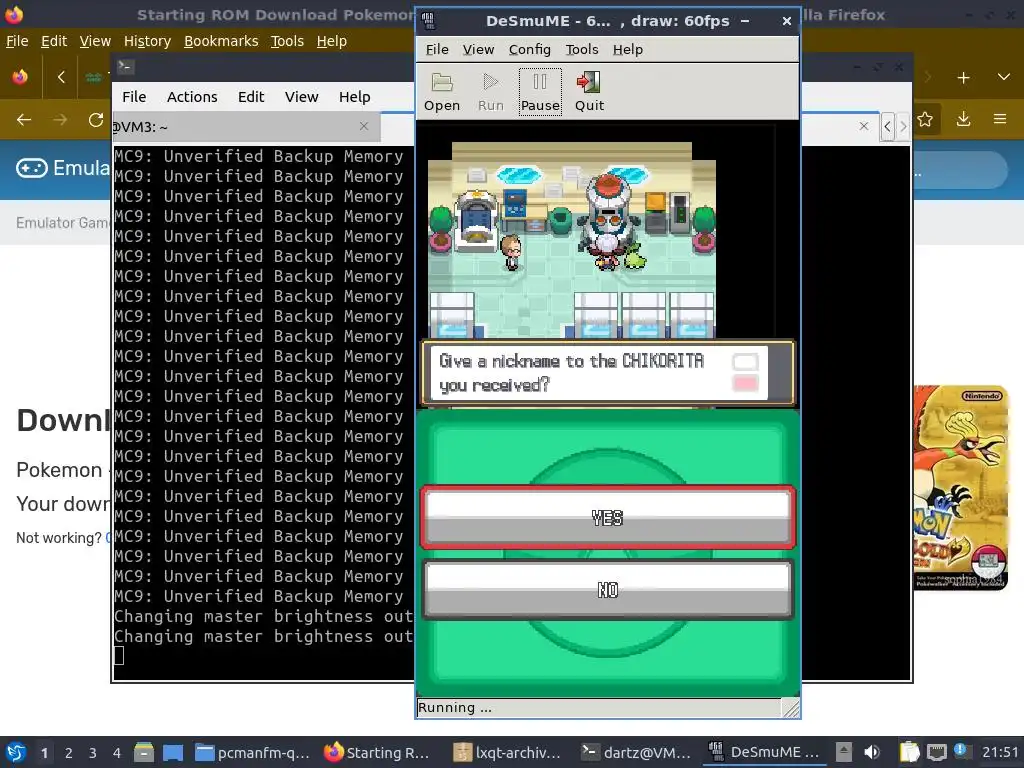
Task: Open Firefox hamburger application menu
Action: (1000, 120)
